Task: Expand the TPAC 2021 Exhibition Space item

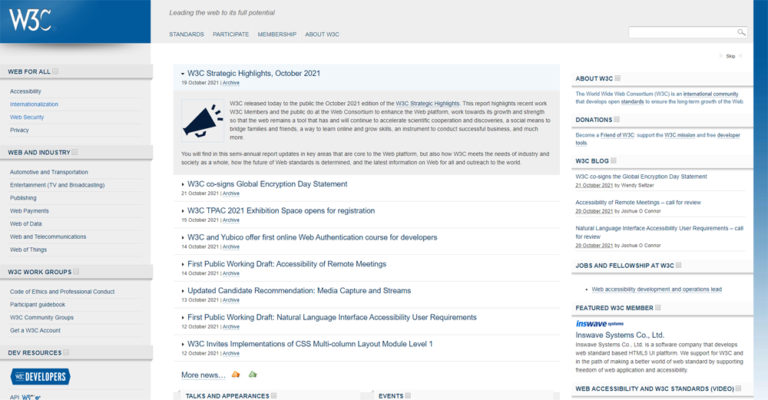Action: 182,211
